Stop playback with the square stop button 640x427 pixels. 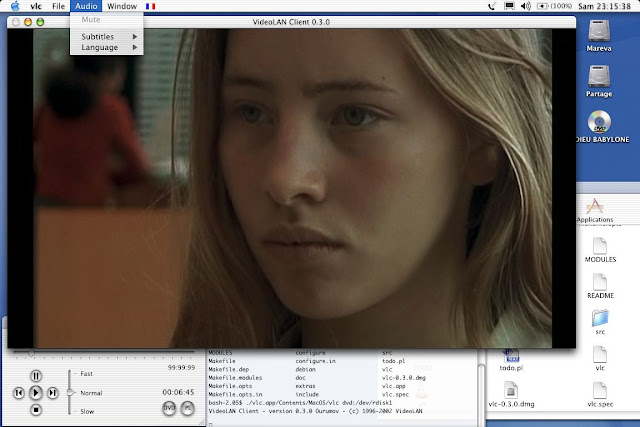point(36,409)
